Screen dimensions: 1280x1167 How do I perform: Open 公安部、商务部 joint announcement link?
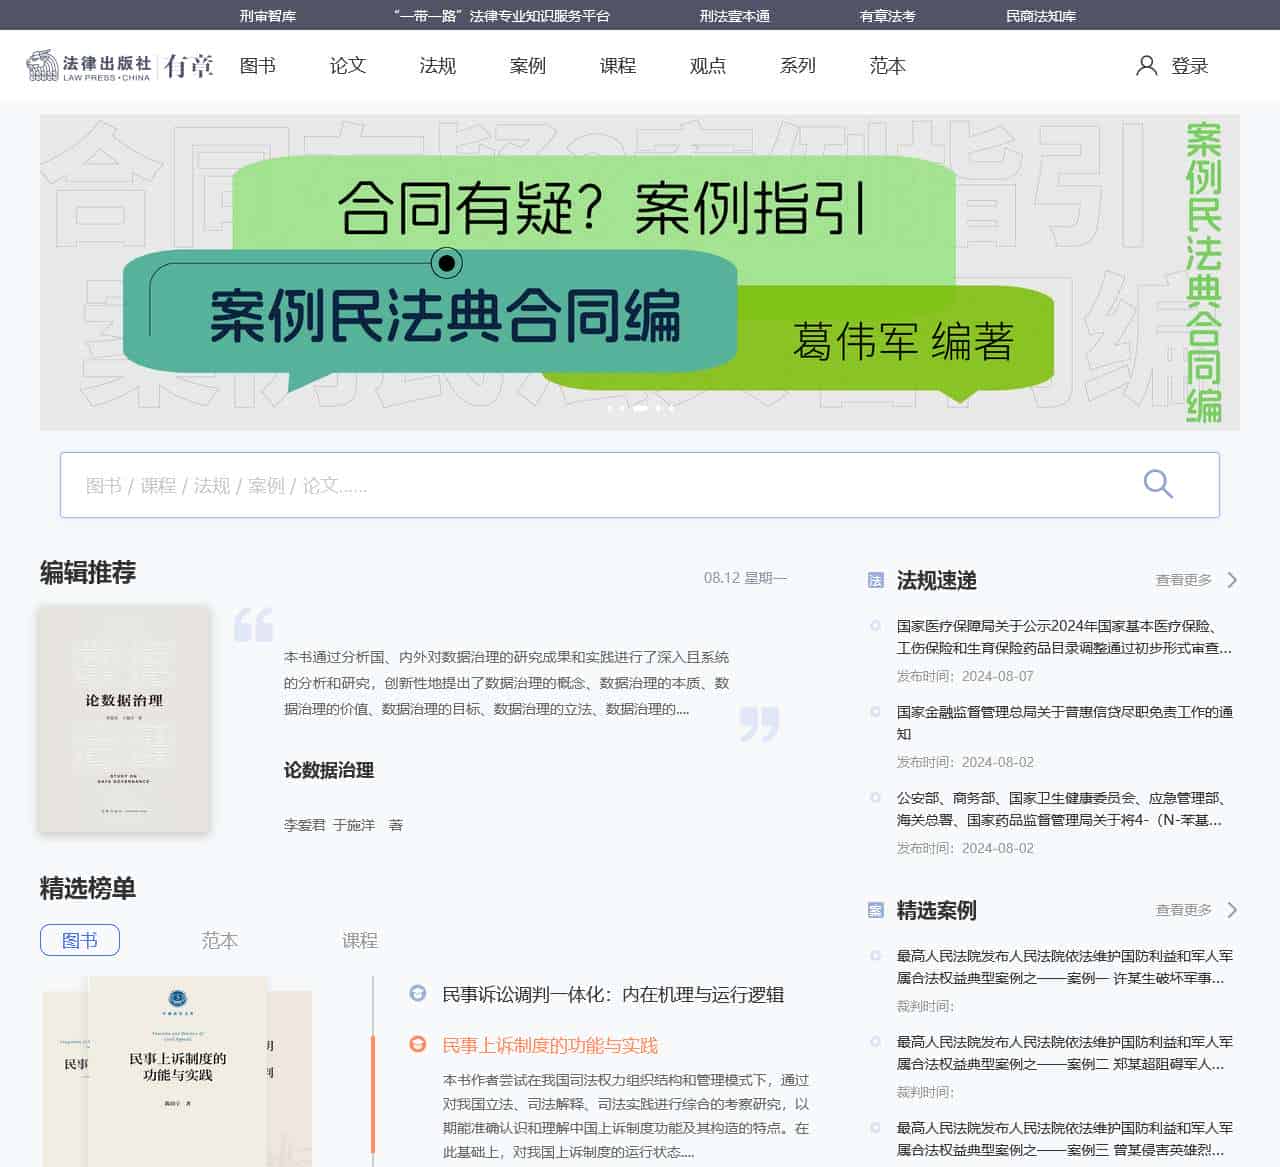tap(1061, 809)
